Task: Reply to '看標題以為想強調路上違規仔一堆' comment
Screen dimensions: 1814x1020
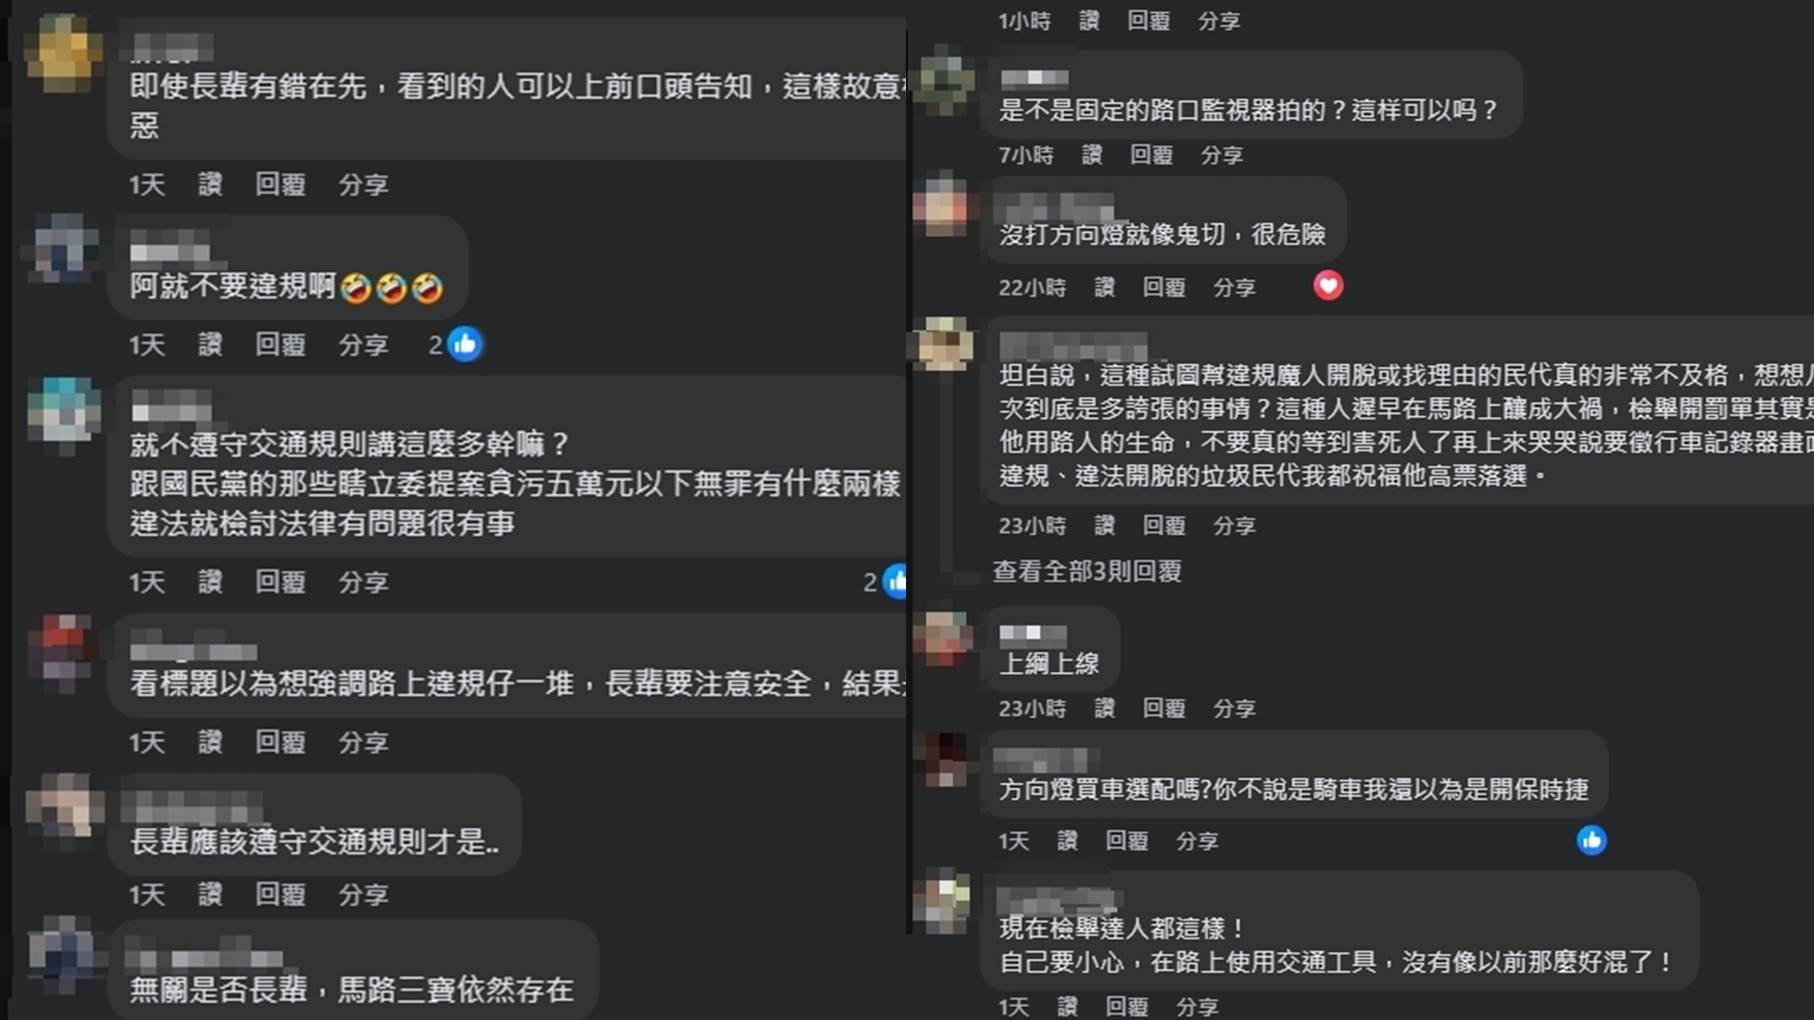Action: [280, 742]
